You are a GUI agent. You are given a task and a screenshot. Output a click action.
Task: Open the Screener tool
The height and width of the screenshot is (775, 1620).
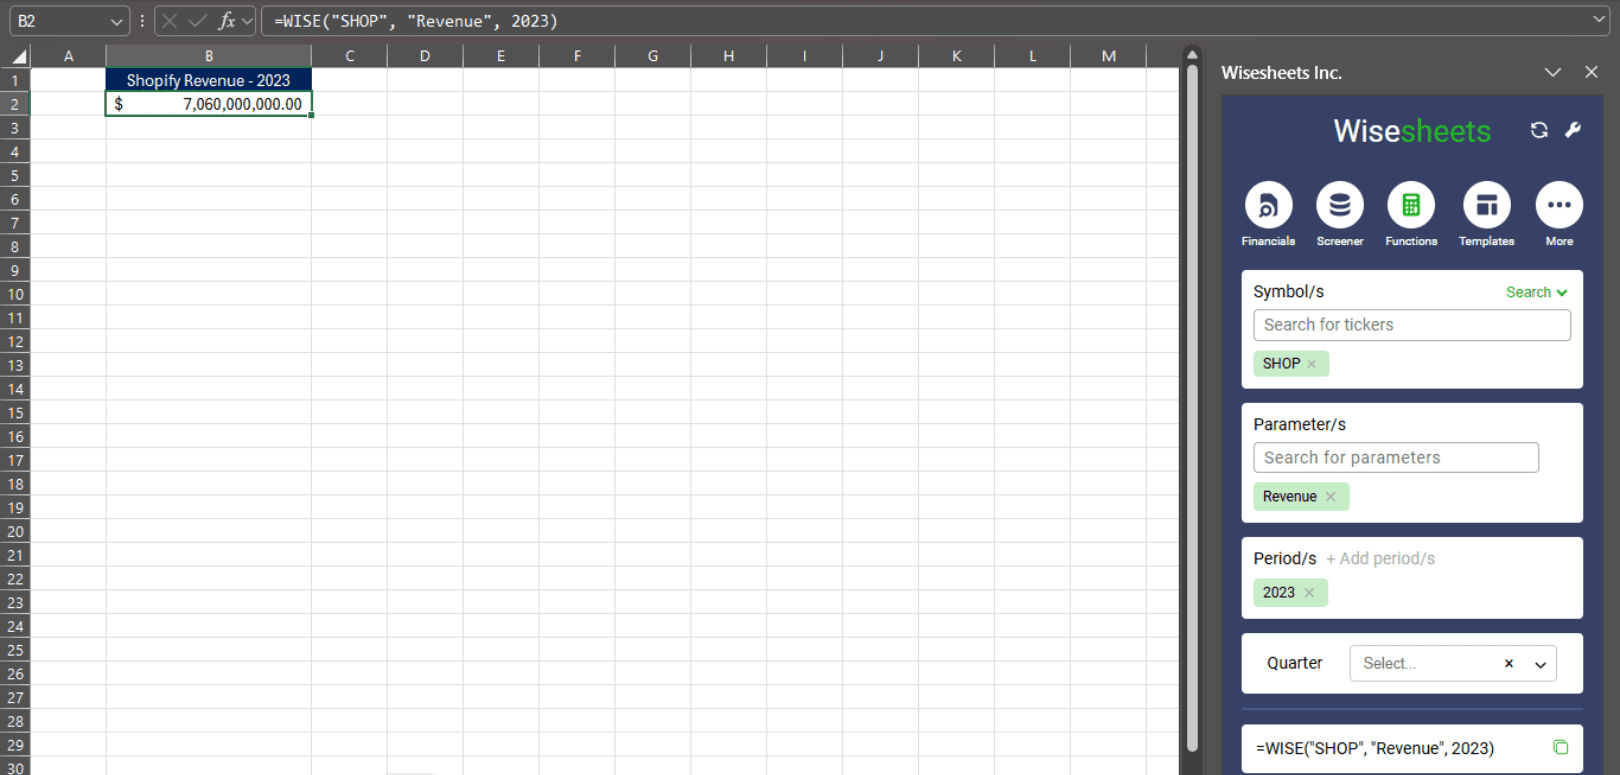pyautogui.click(x=1339, y=206)
